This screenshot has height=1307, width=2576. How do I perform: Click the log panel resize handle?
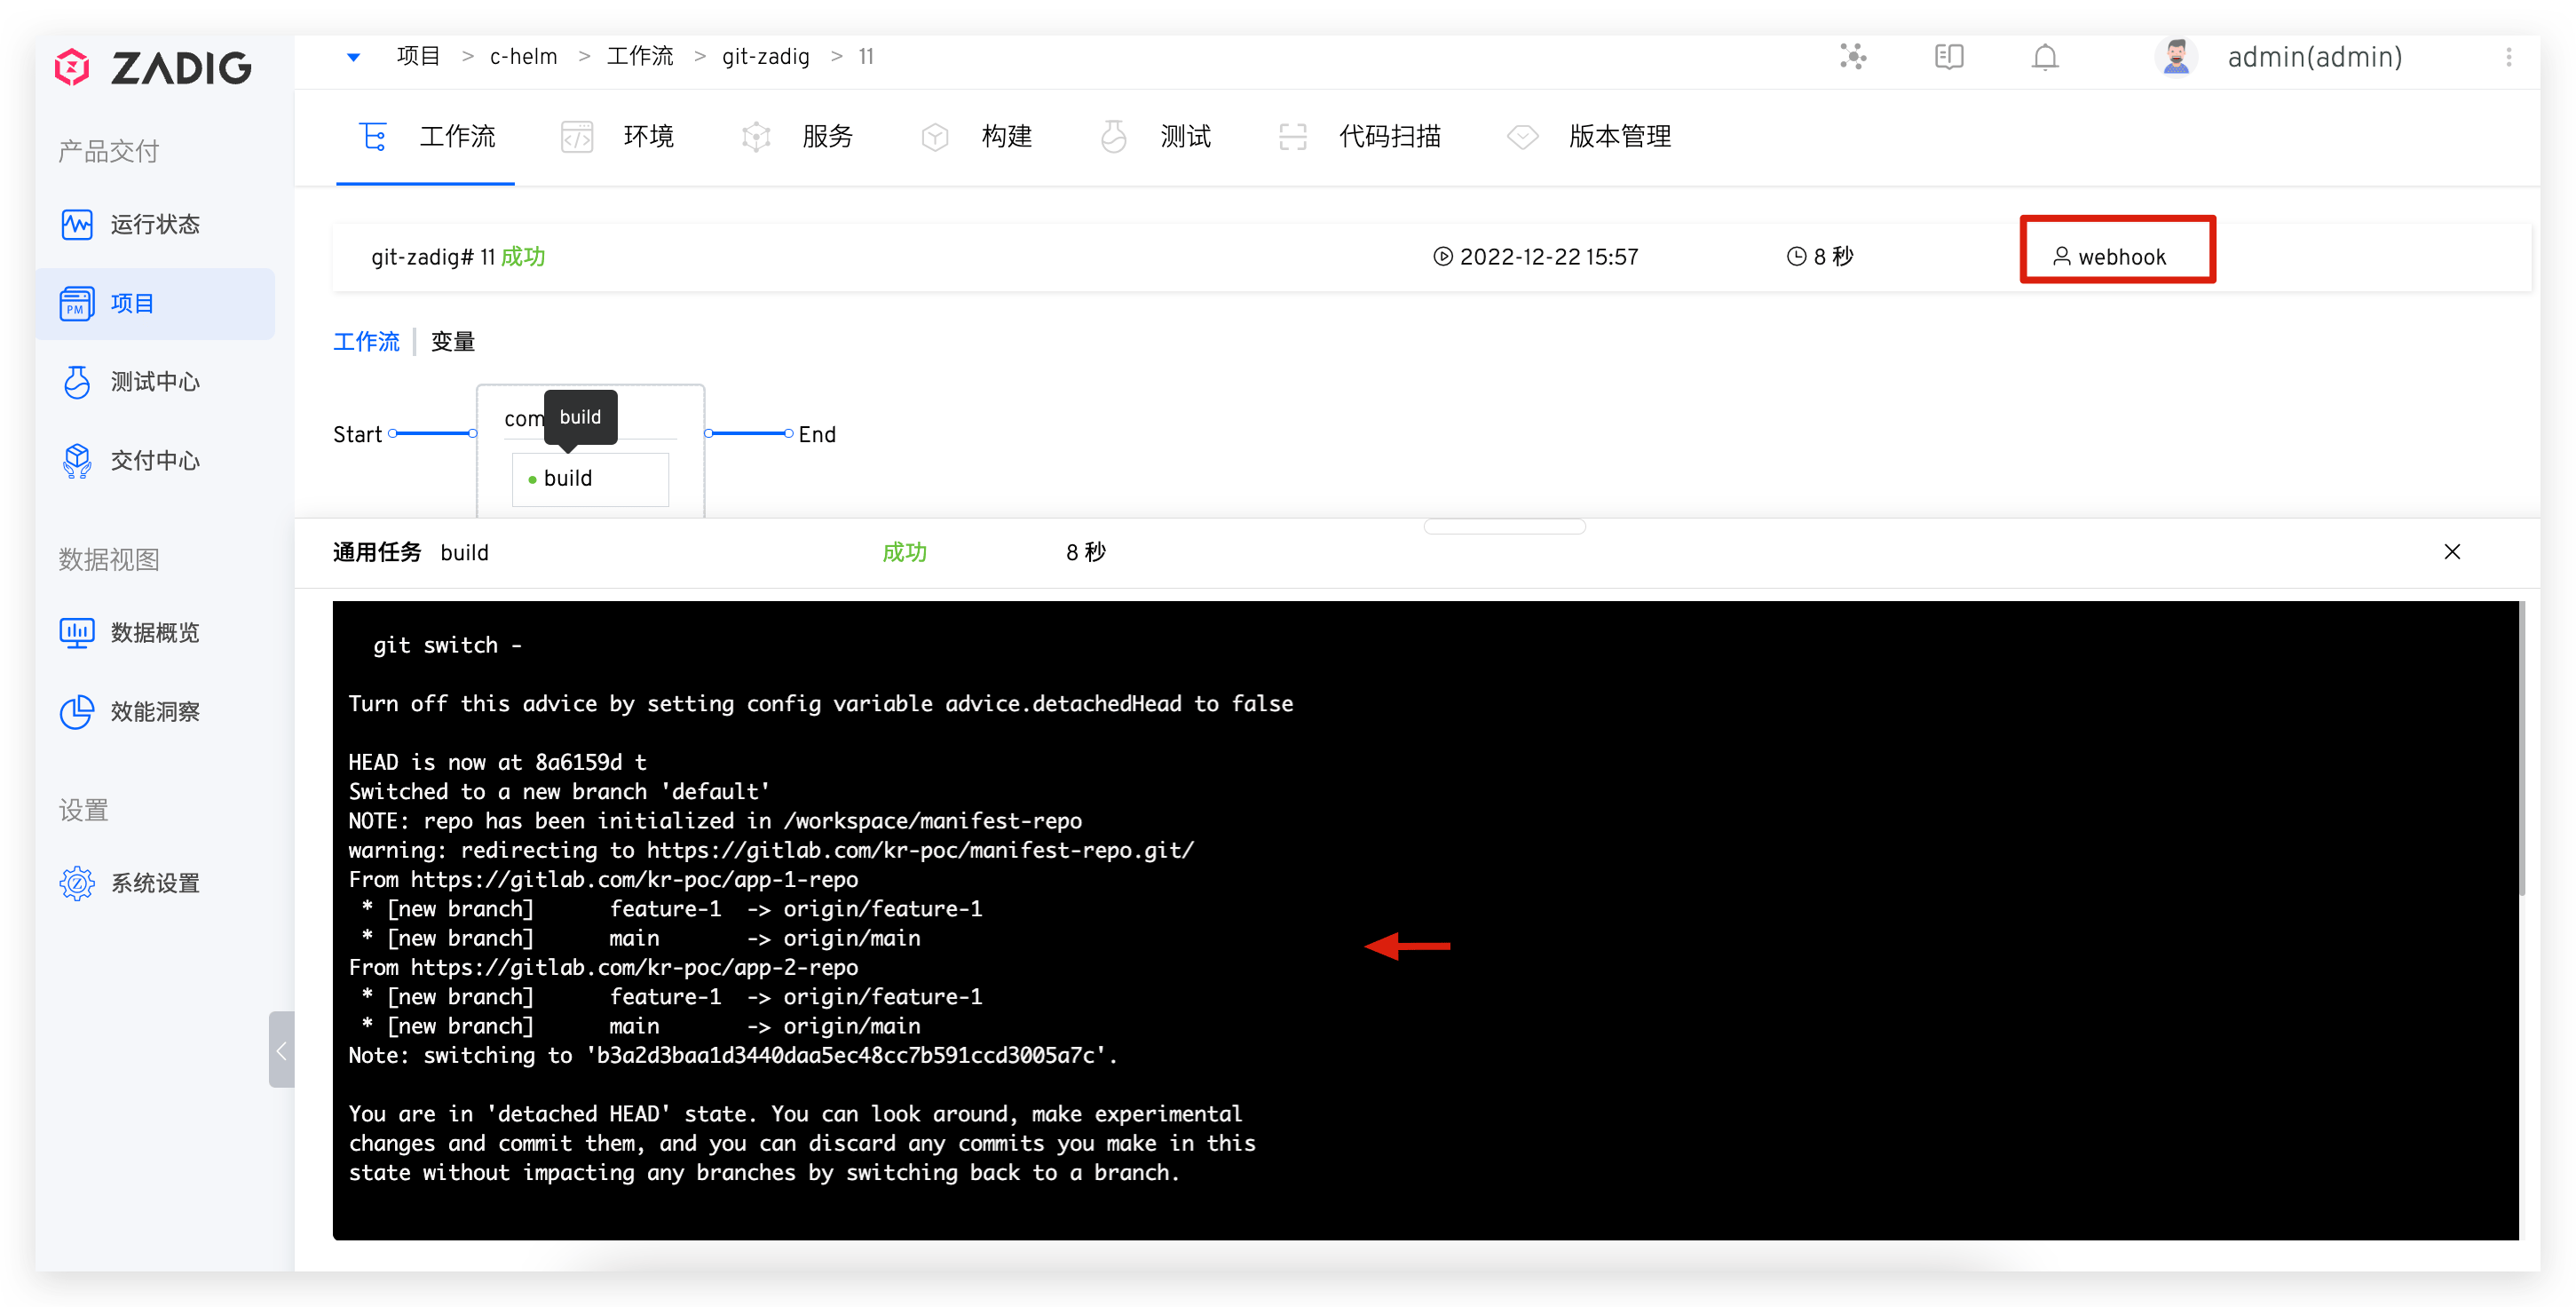[1504, 527]
